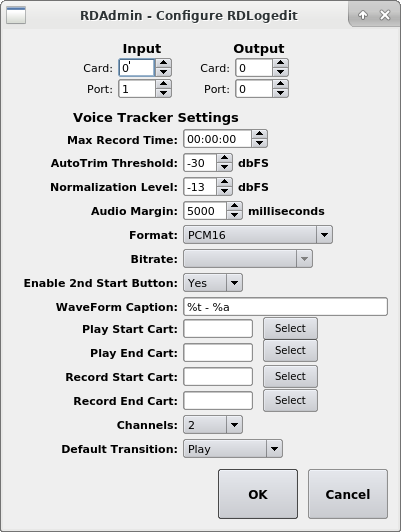Decrease Audio Margin milliseconds value
This screenshot has width=401, height=532.
pos(234,215)
